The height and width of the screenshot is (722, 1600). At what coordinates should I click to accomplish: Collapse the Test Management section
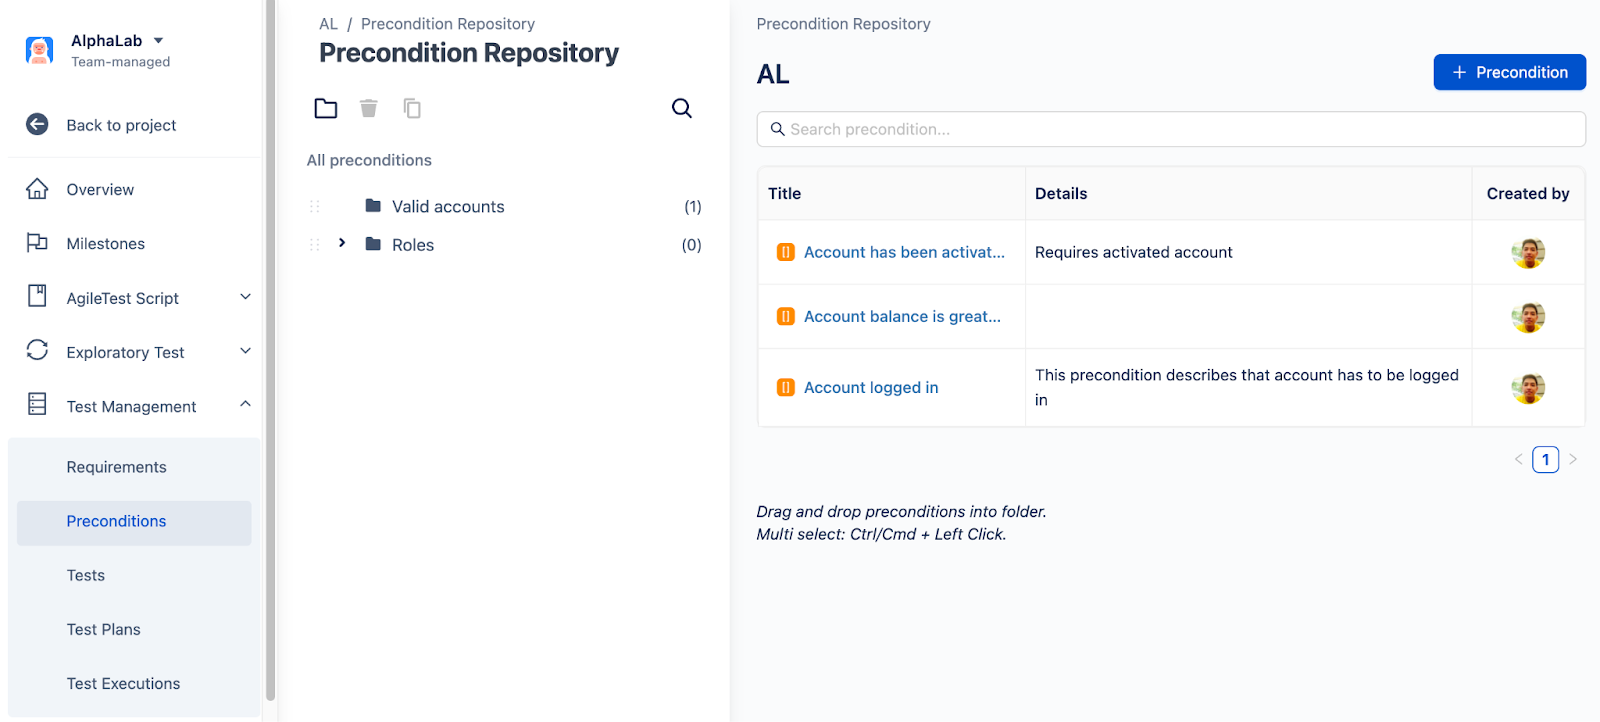tap(245, 405)
